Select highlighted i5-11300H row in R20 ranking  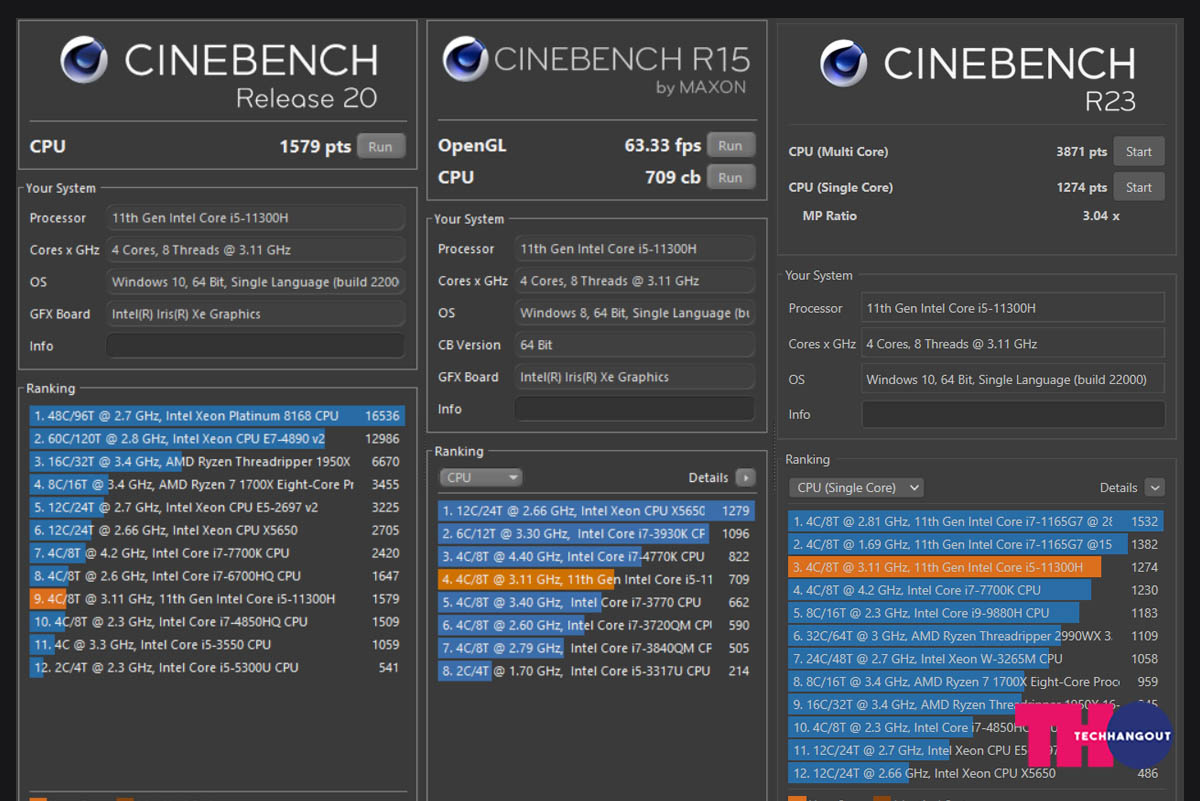tap(217, 599)
